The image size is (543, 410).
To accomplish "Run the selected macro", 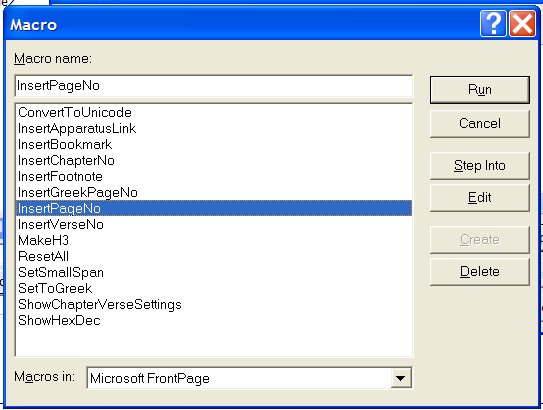I will point(480,90).
